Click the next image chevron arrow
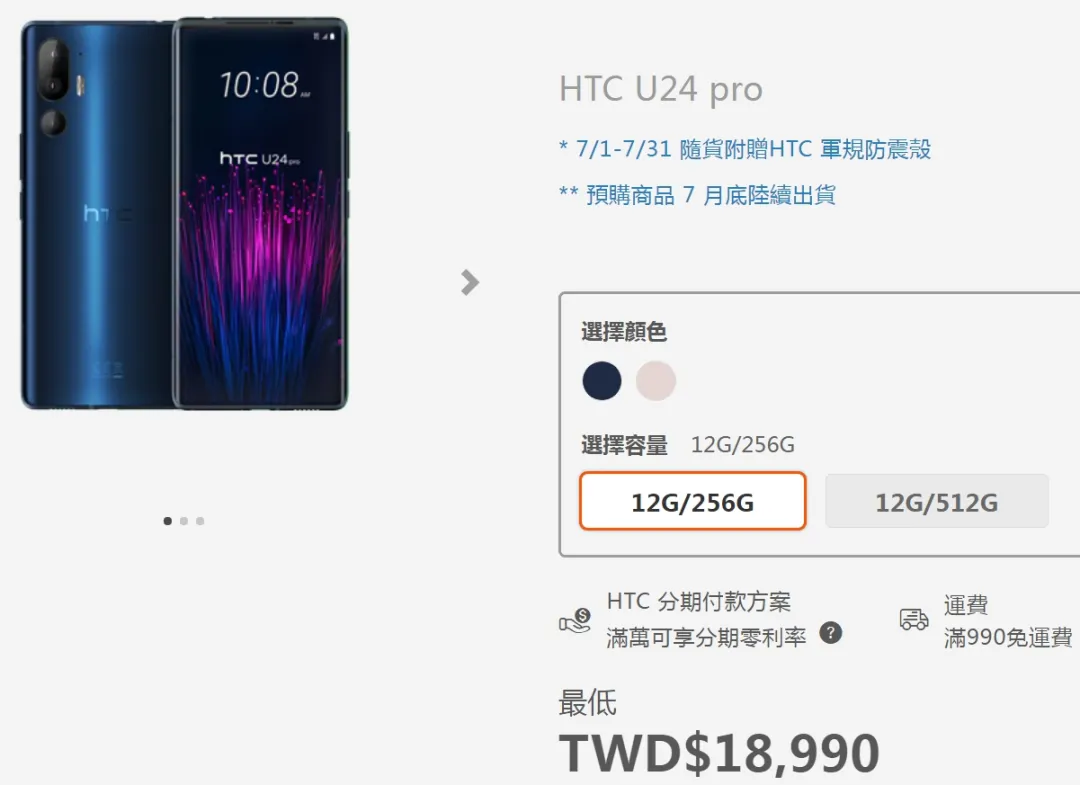 [x=470, y=282]
